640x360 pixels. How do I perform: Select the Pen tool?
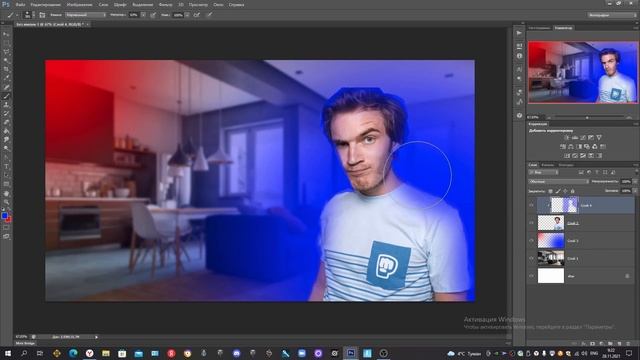click(x=6, y=158)
